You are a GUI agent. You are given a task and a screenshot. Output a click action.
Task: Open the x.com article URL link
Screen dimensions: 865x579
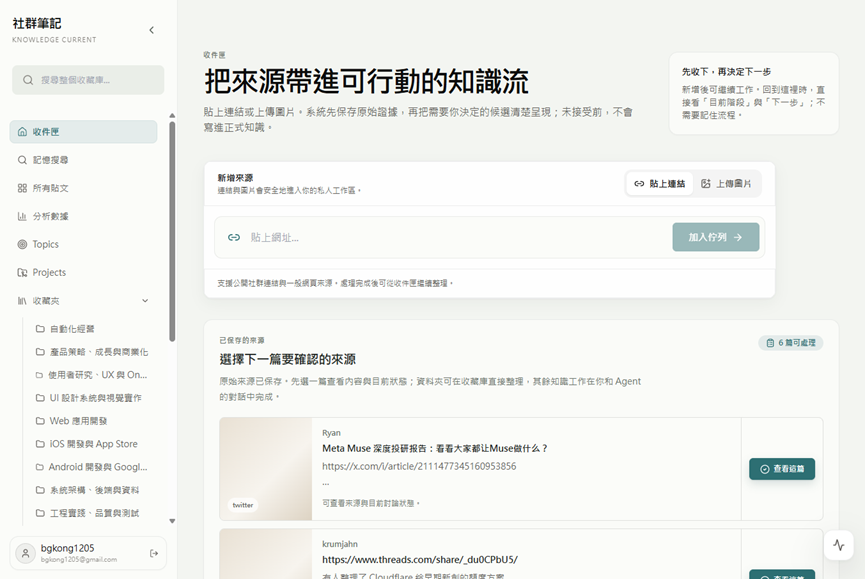click(x=419, y=467)
